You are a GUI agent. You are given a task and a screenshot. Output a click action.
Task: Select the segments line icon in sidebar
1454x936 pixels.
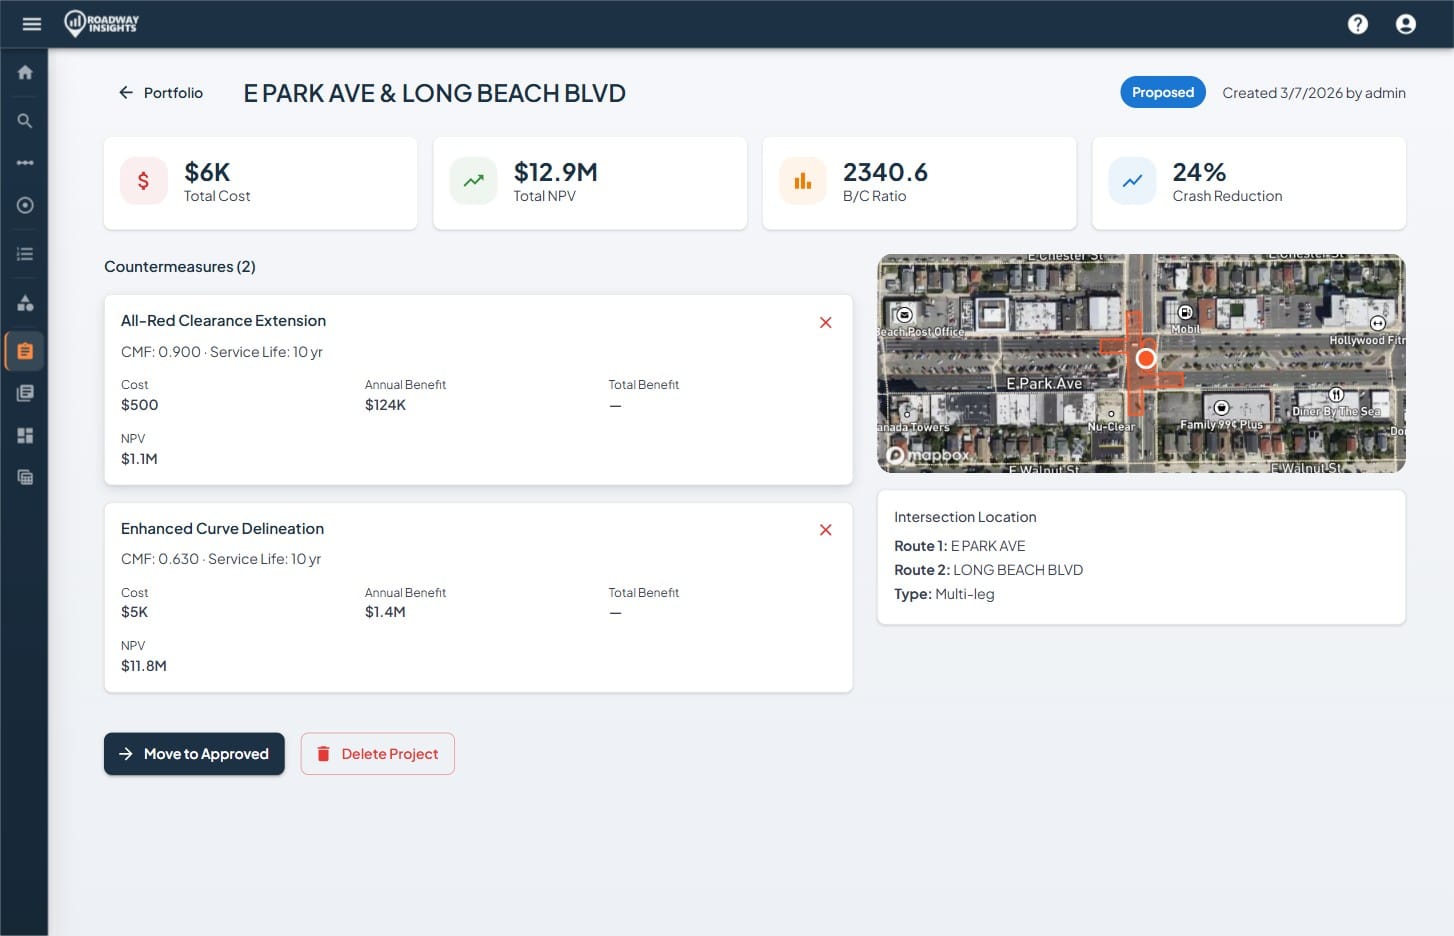pos(25,163)
